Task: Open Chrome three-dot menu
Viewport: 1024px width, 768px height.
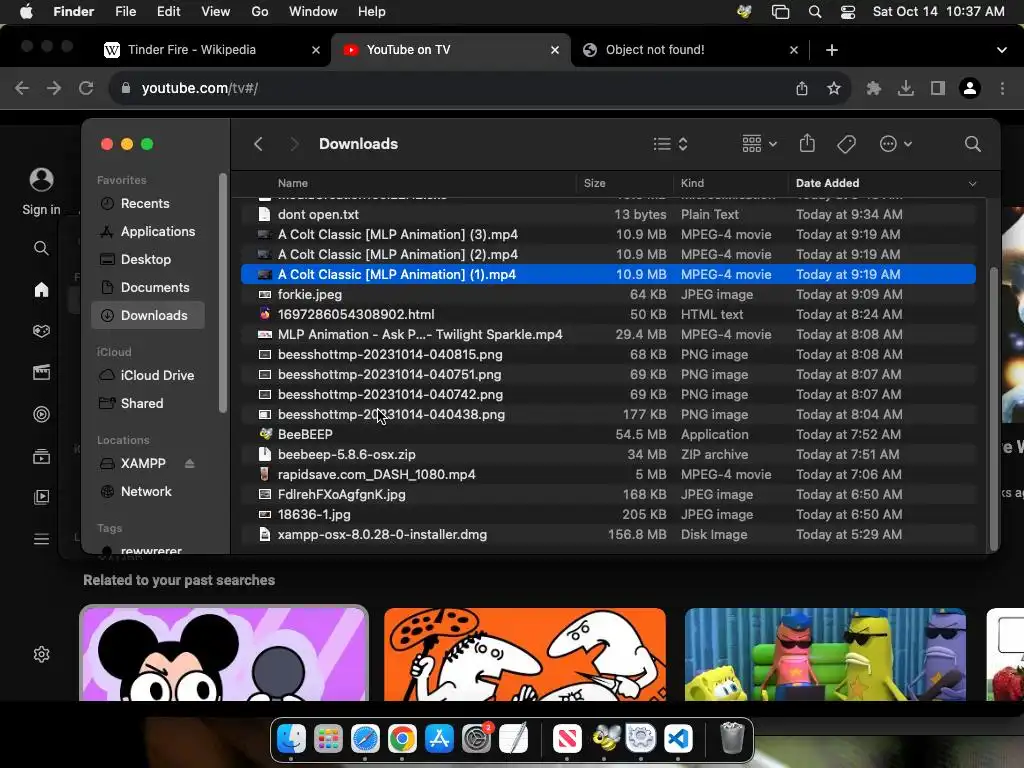Action: coord(1002,88)
